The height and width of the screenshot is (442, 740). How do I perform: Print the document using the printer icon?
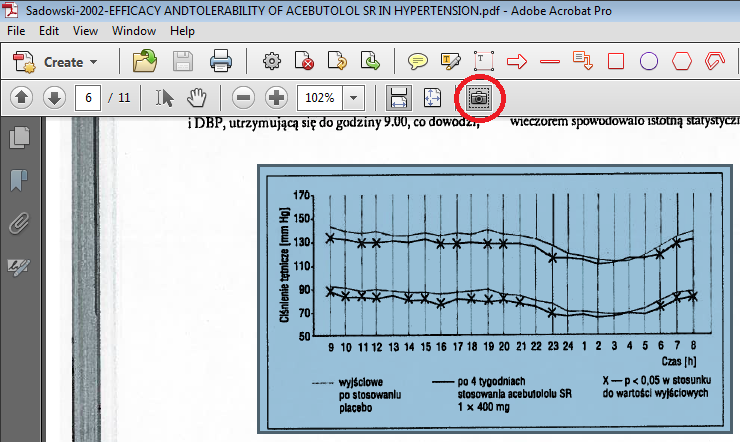tap(220, 62)
